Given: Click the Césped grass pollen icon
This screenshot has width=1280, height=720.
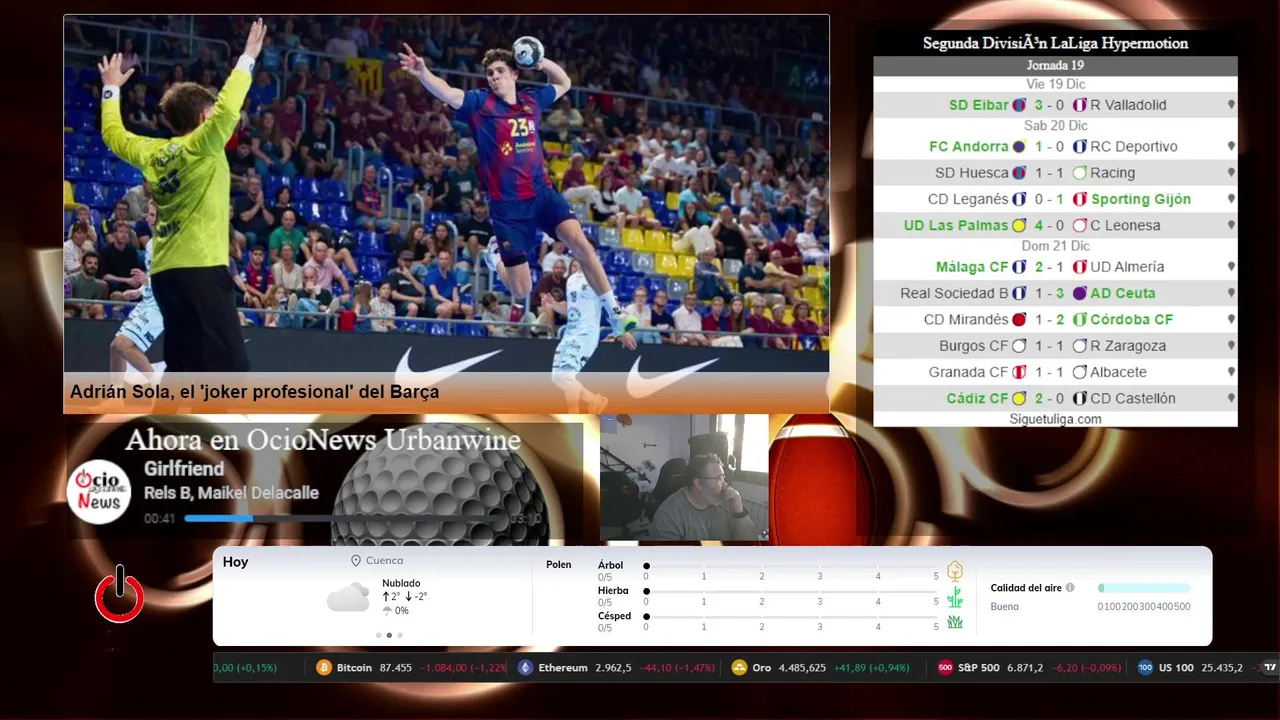Looking at the screenshot, I should click(955, 622).
